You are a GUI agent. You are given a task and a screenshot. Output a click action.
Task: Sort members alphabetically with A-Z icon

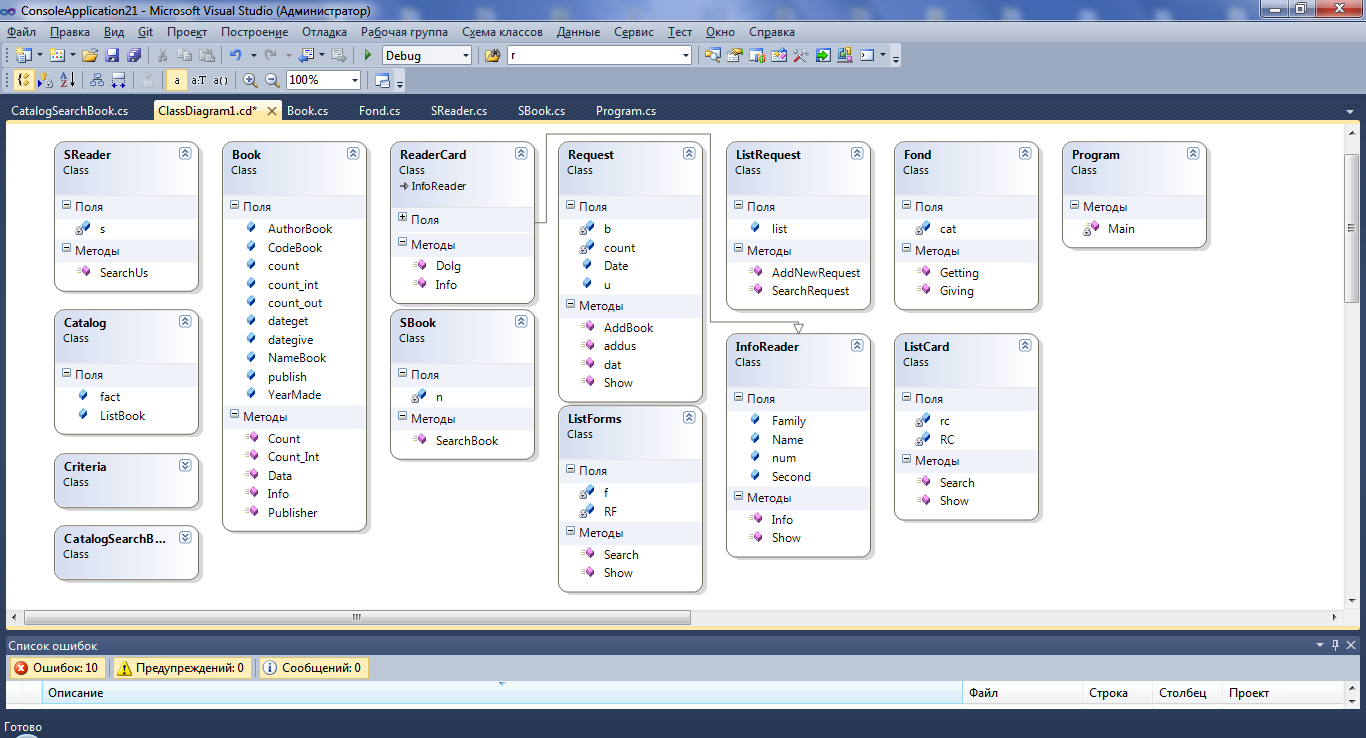click(67, 81)
